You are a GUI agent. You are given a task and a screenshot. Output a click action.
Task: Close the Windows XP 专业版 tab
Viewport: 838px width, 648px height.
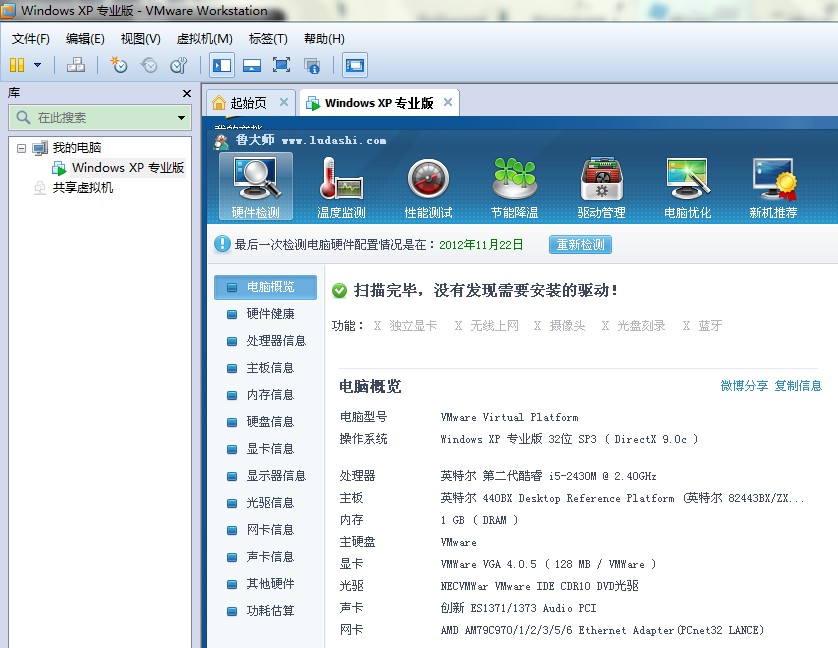(x=448, y=102)
